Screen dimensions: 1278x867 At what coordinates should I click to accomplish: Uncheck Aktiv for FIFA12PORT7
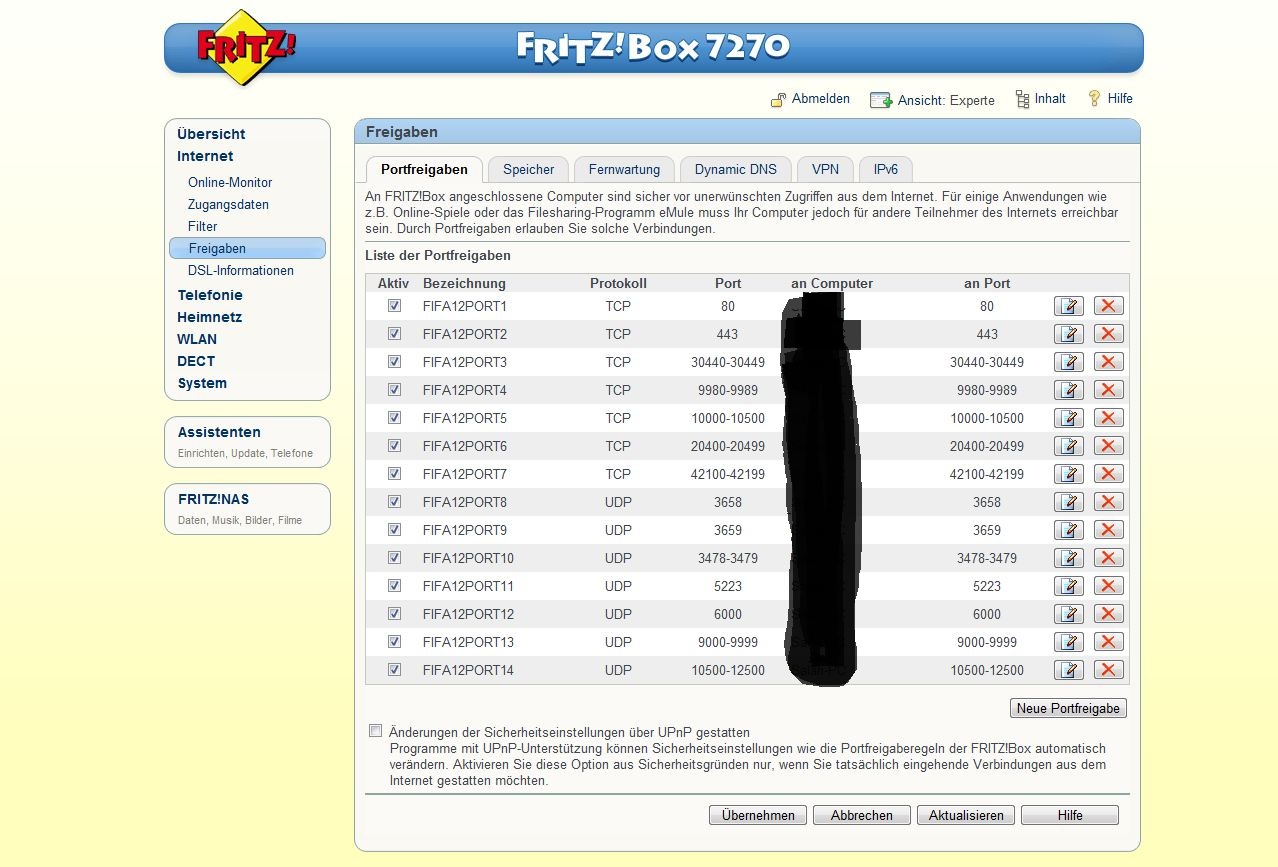(x=394, y=474)
